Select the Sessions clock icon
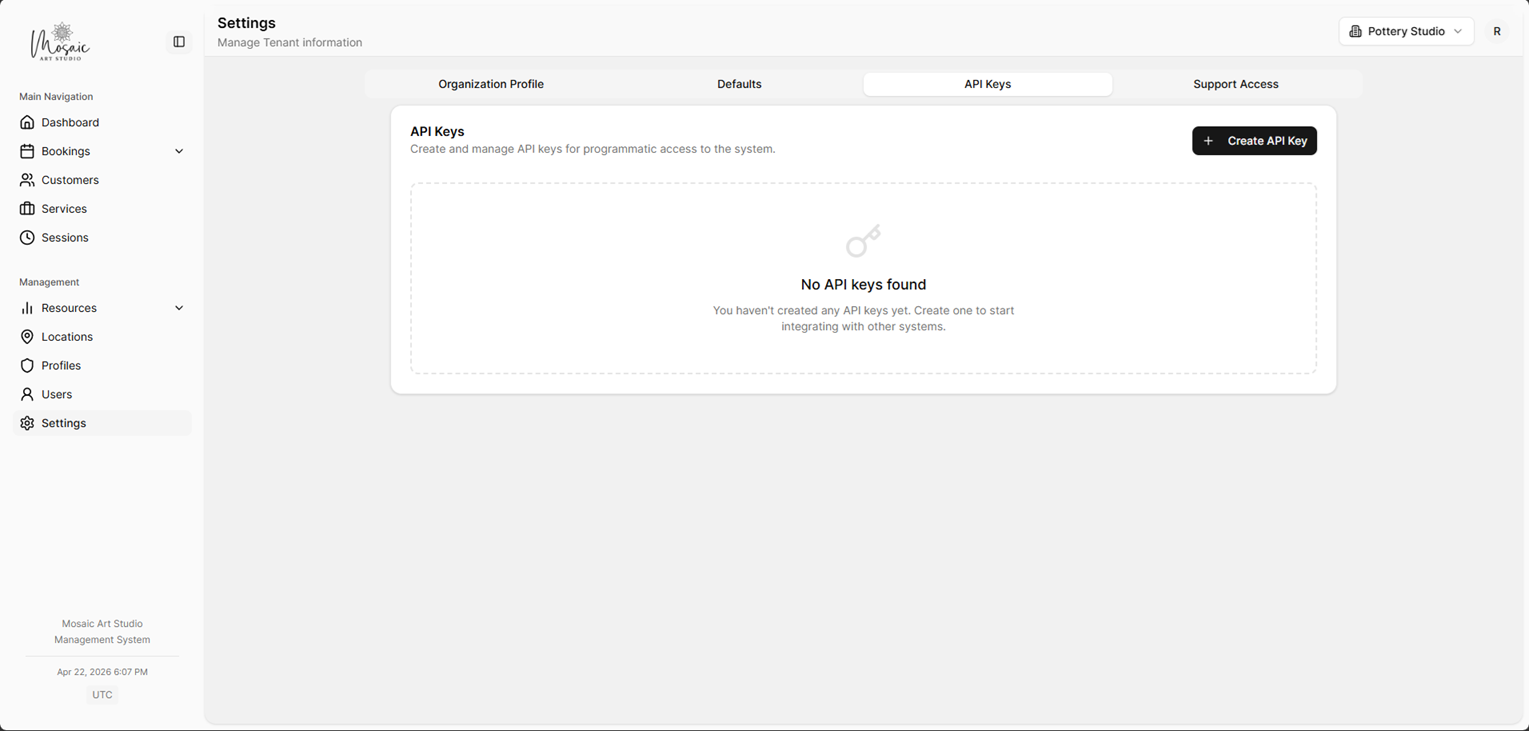The width and height of the screenshot is (1529, 731). click(x=27, y=237)
